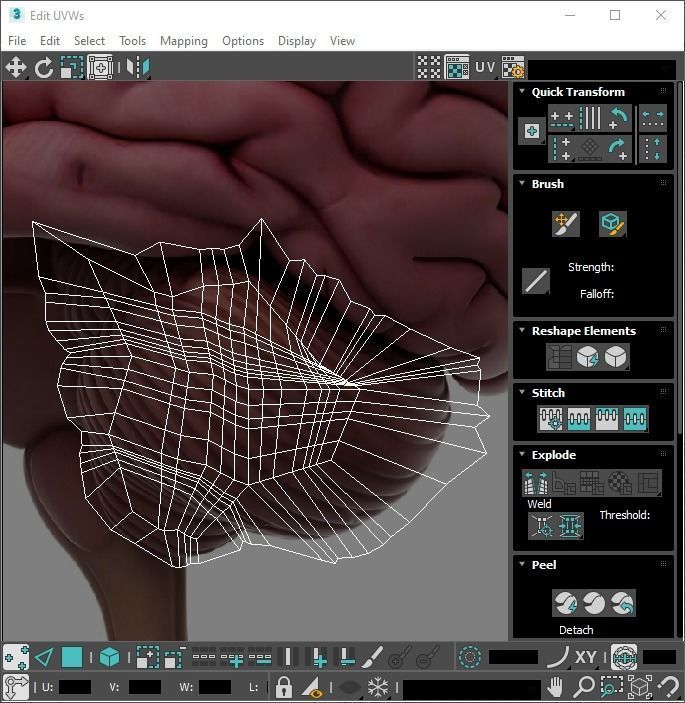This screenshot has width=685, height=703.
Task: Click Stitch To Target icon
Action: click(551, 418)
